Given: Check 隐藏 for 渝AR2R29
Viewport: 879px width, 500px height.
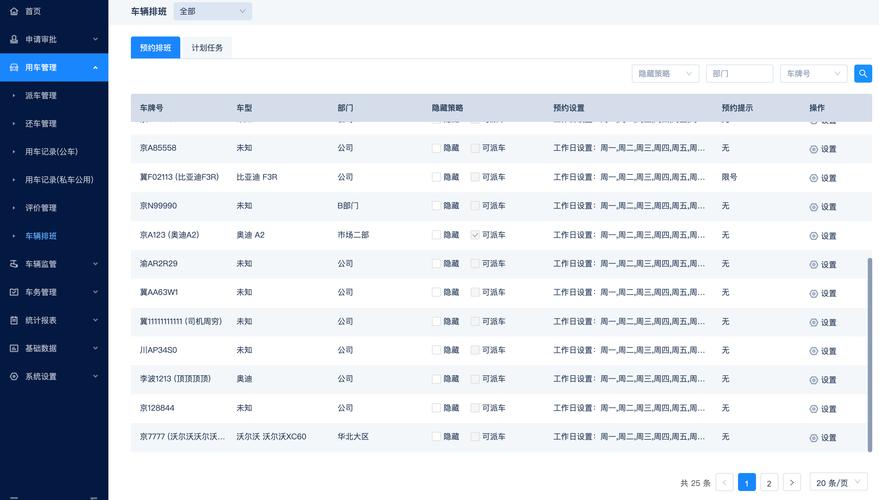Looking at the screenshot, I should 436,263.
